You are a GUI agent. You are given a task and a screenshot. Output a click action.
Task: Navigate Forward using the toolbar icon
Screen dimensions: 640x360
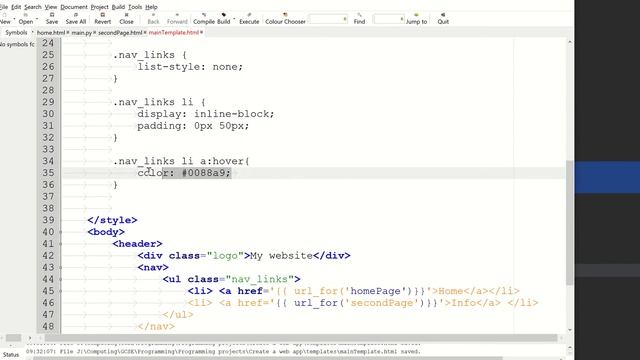coord(177,18)
